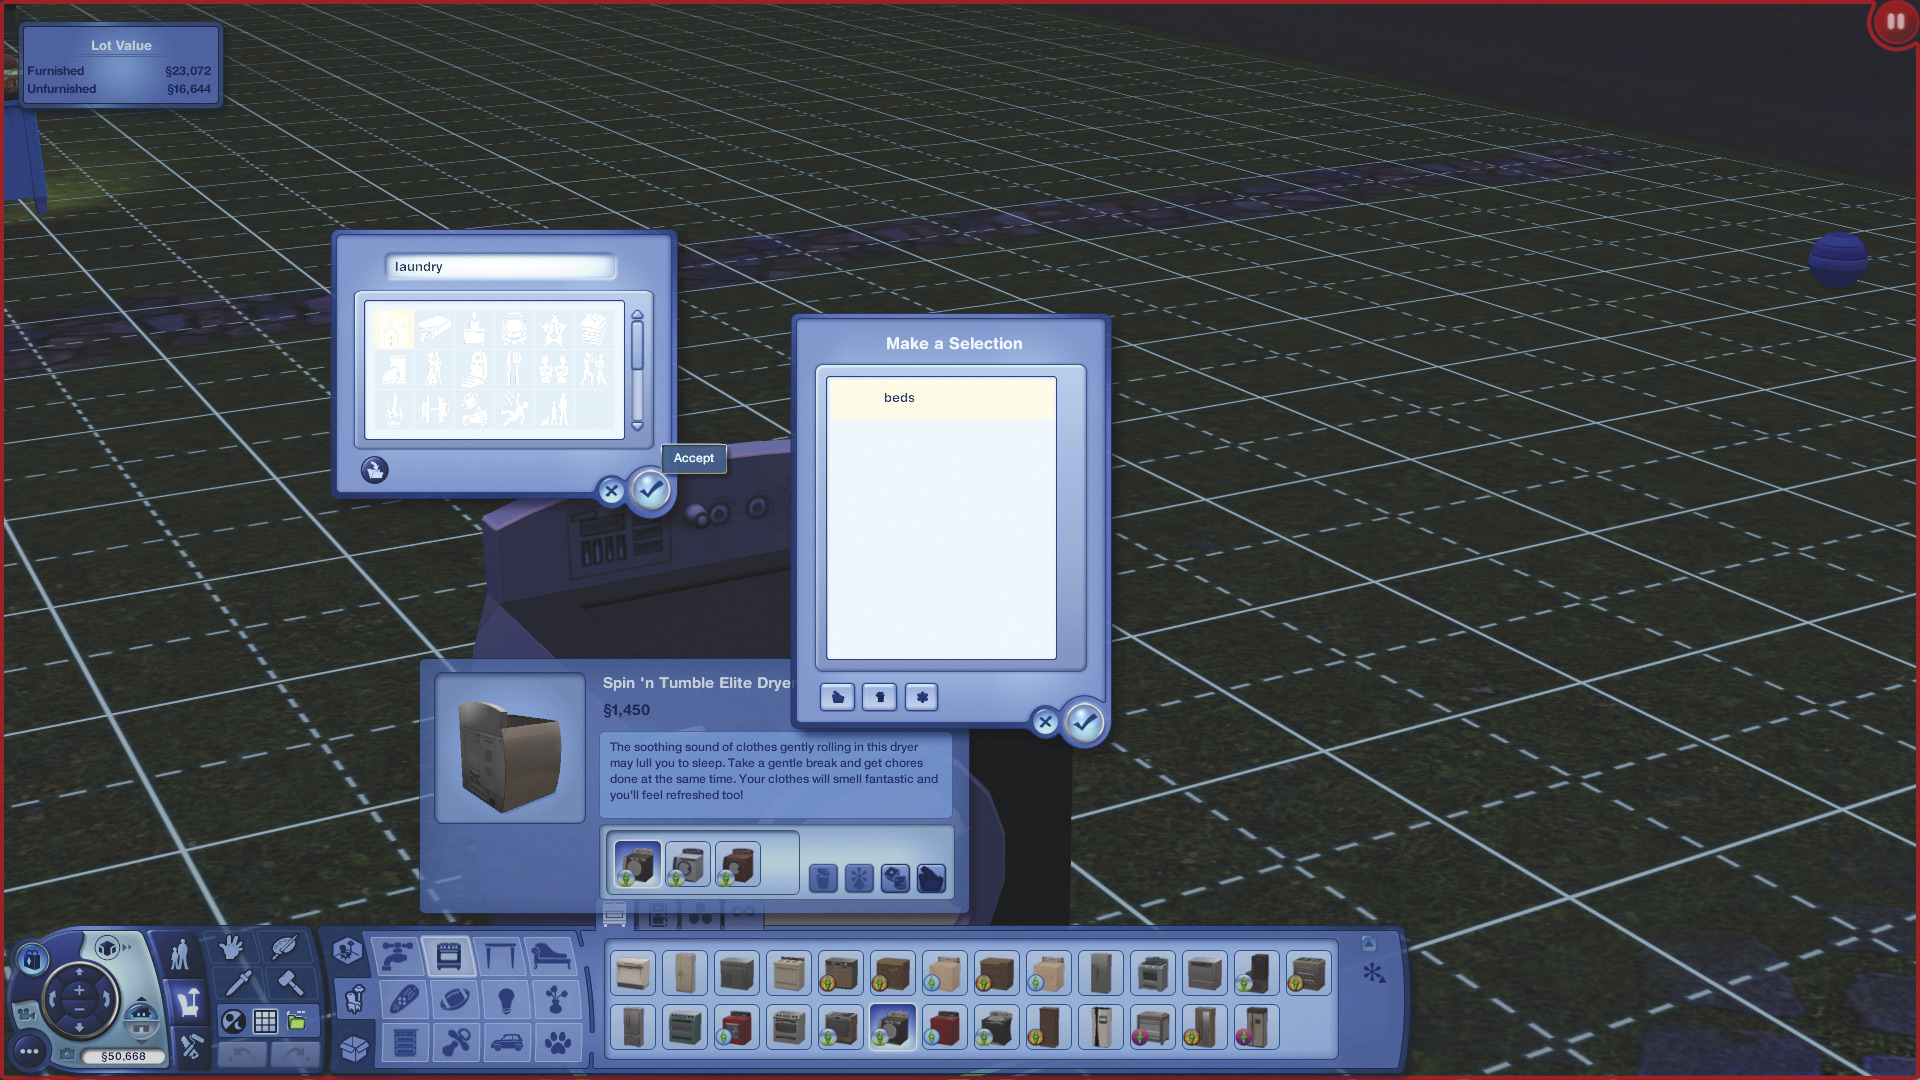Image resolution: width=1920 pixels, height=1080 pixels.
Task: Click the starburst button in the dryer panel
Action: [859, 878]
